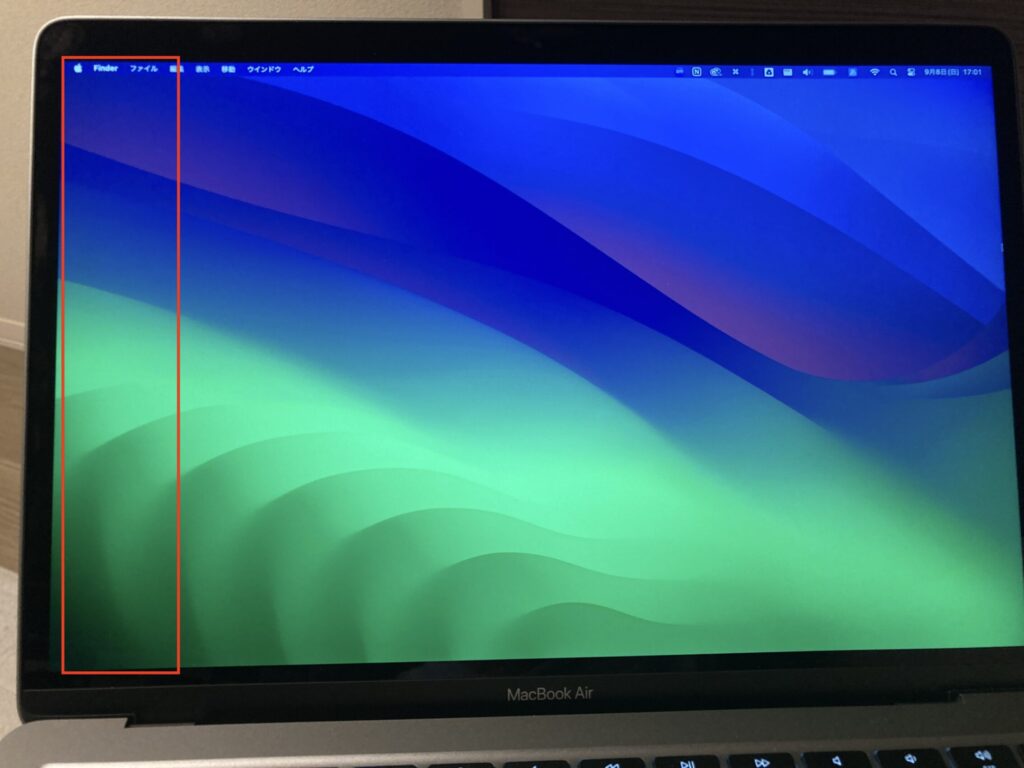The height and width of the screenshot is (768, 1024).
Task: Click the X-shaped menu bar icon
Action: (x=735, y=72)
